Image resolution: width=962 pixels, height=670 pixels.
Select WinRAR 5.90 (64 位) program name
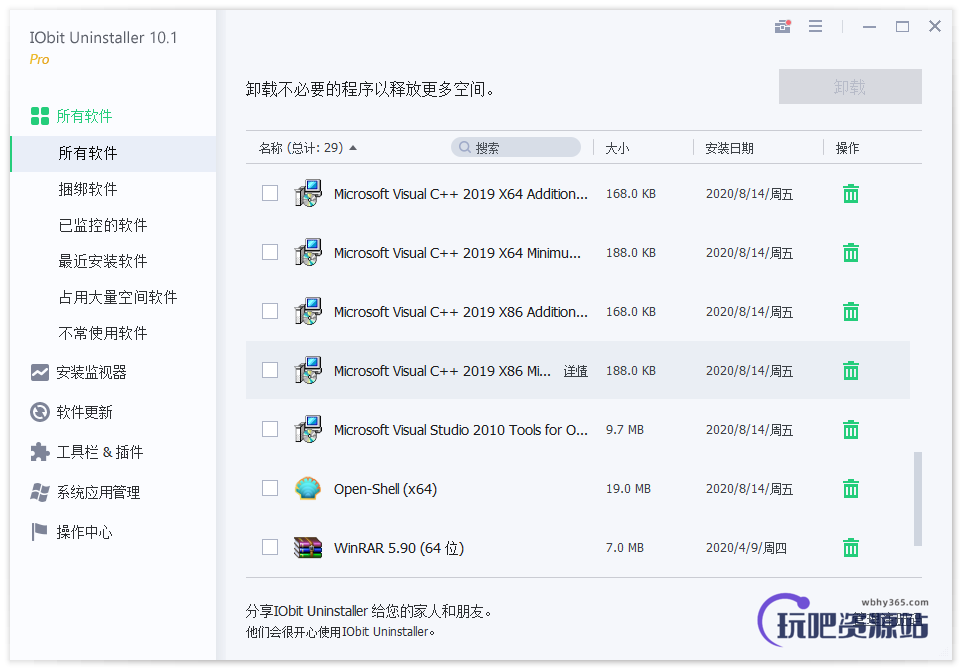(x=399, y=548)
